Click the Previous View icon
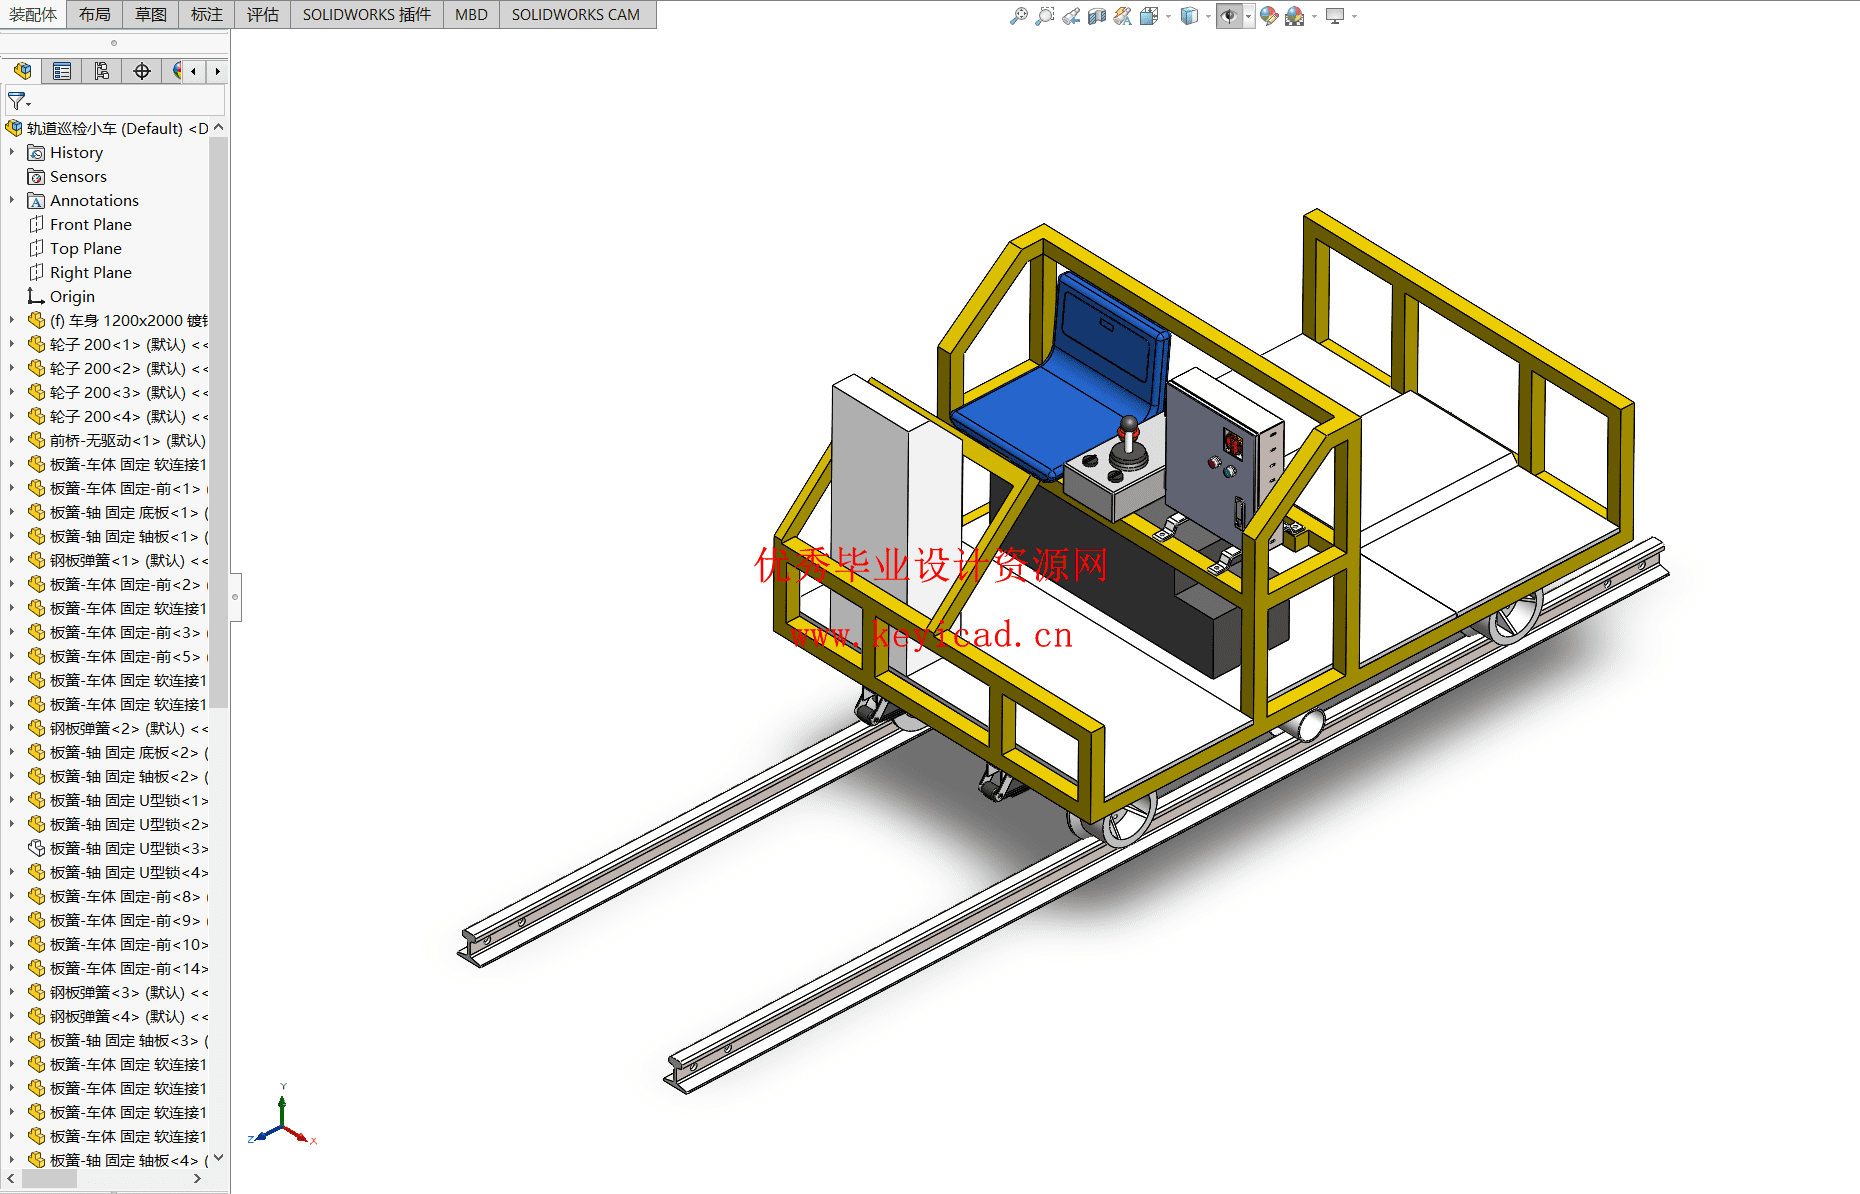Screen dimensions: 1860x1194 click(x=1071, y=16)
